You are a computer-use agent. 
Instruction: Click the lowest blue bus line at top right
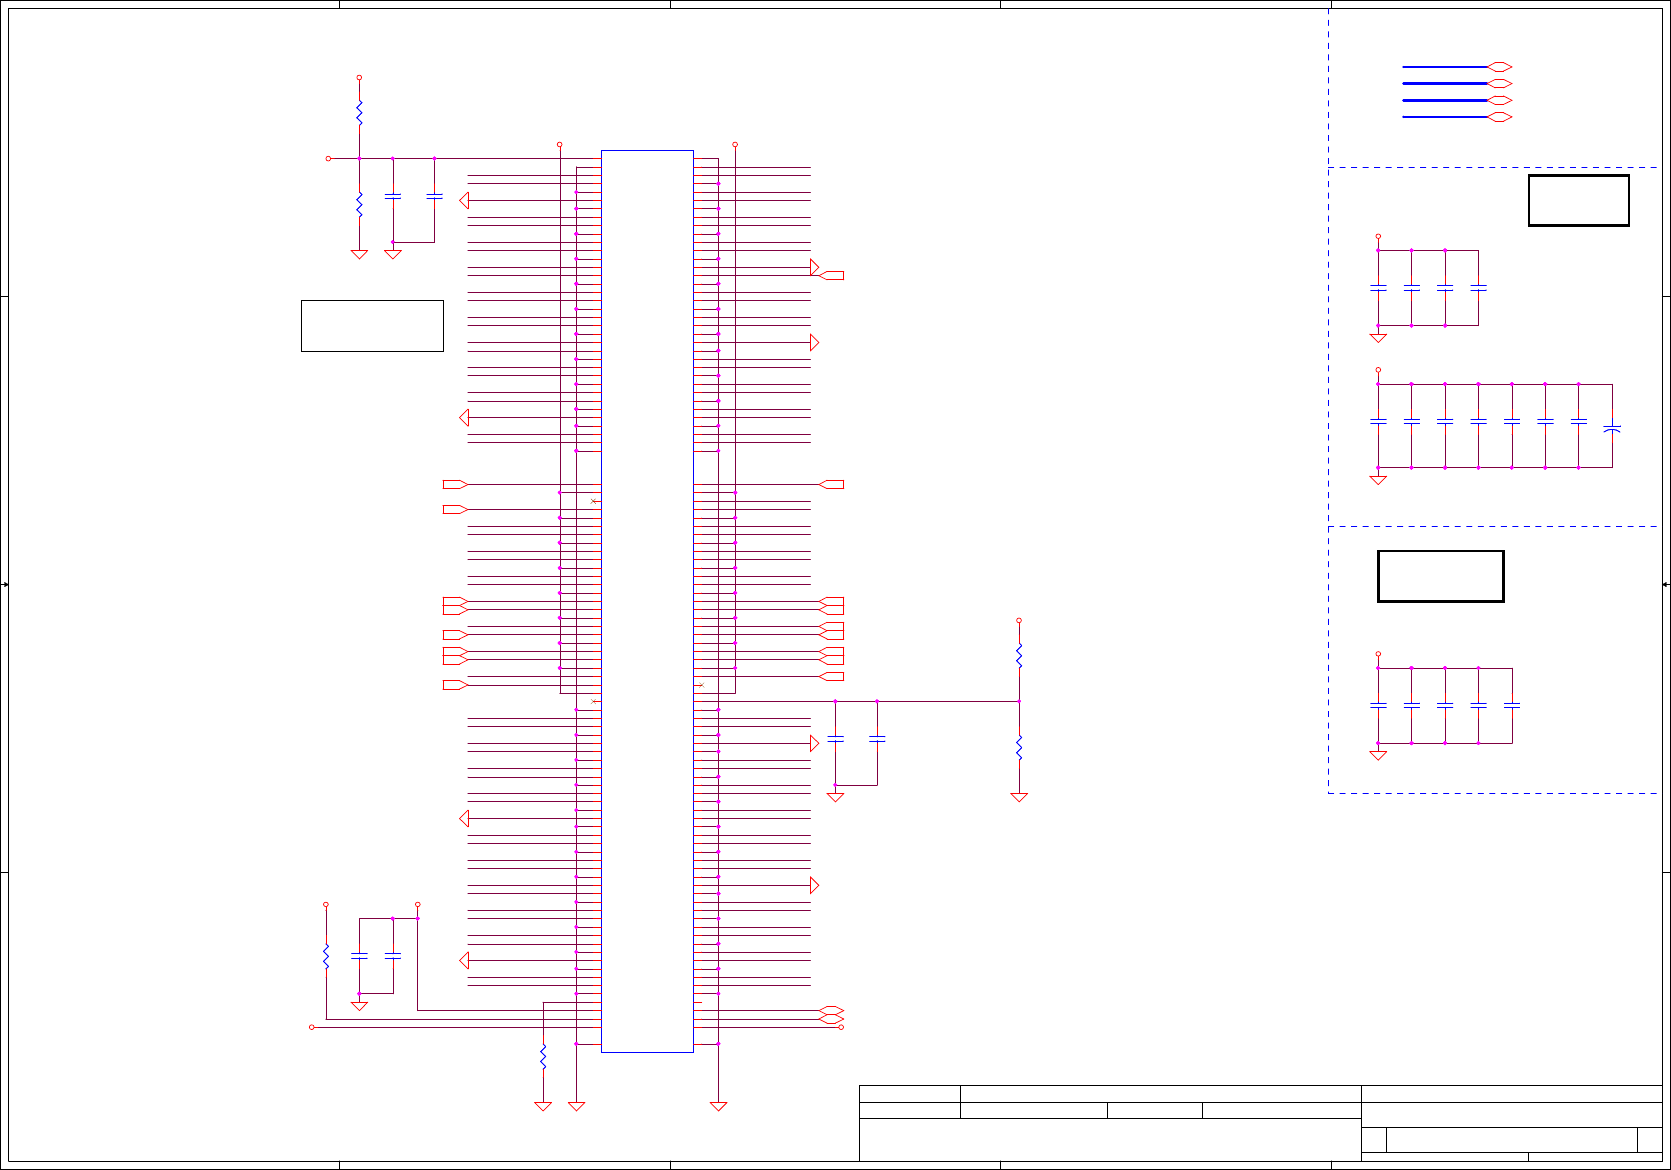click(x=1445, y=117)
